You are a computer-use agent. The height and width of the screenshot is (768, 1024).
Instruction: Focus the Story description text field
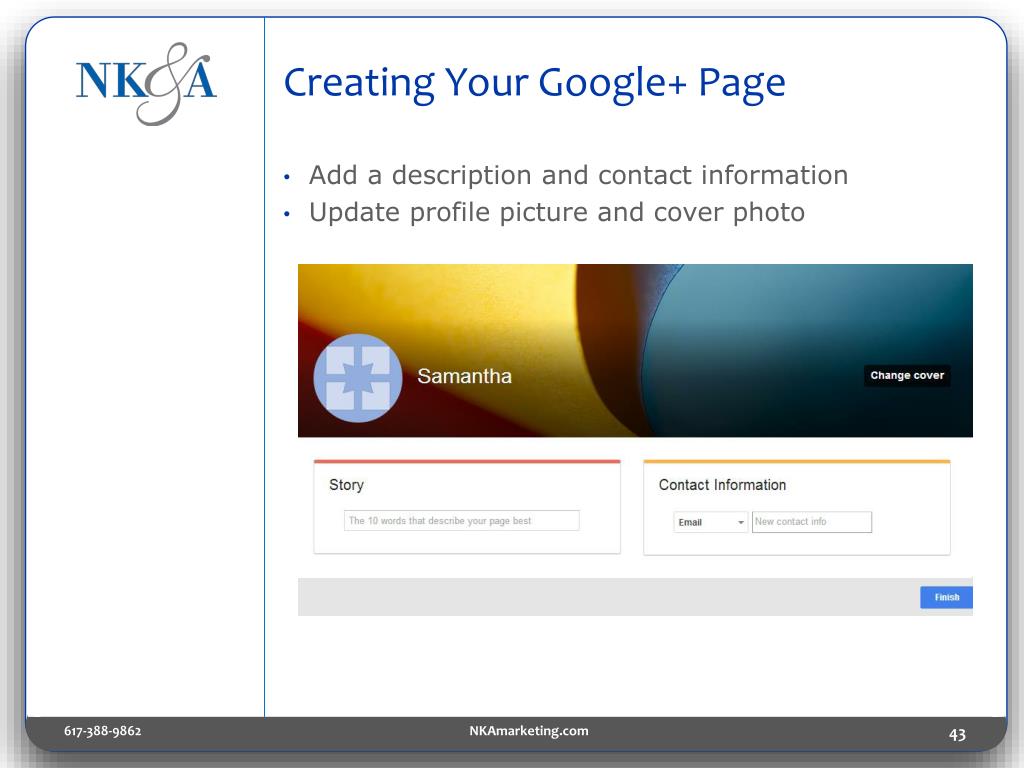click(461, 521)
